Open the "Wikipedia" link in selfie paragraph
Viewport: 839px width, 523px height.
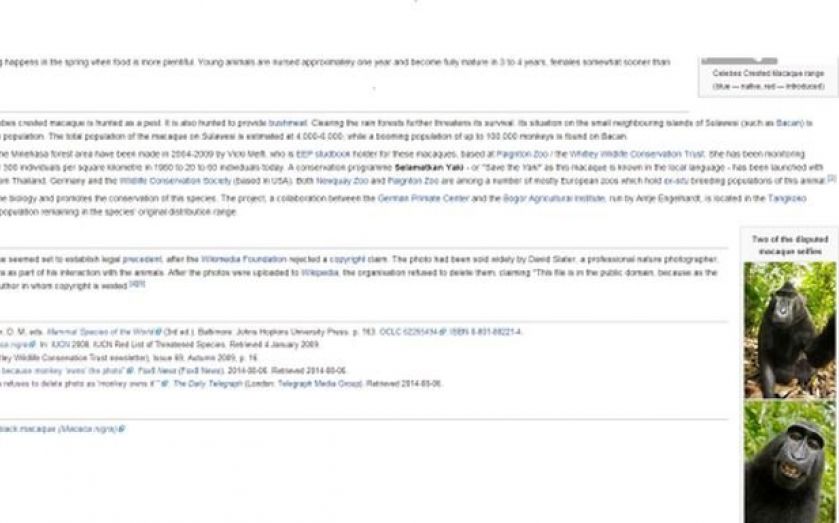319,272
